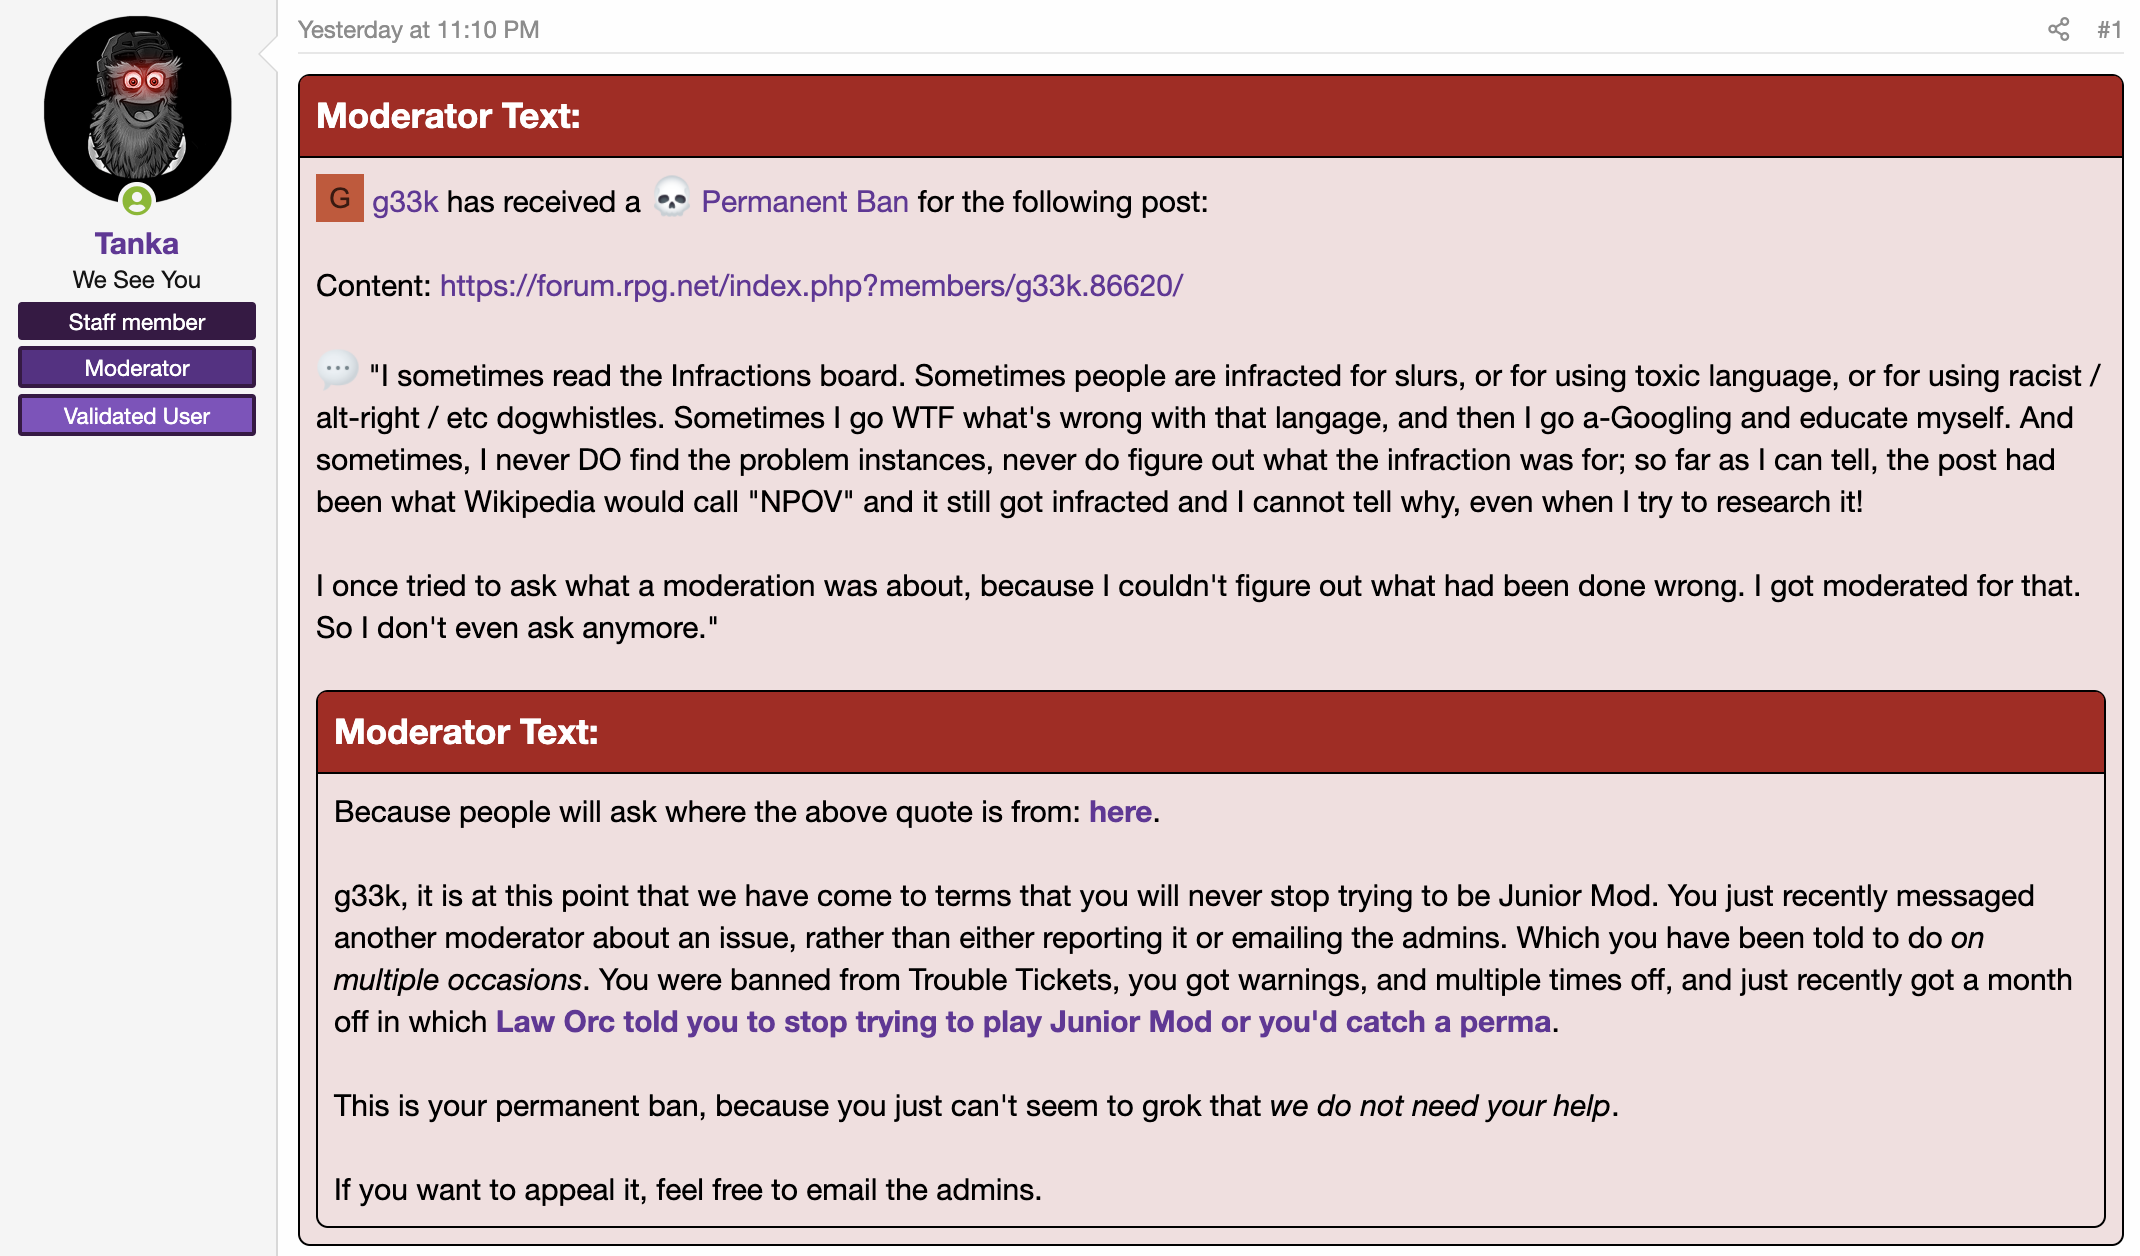2140x1256 pixels.
Task: Click the Staff member banner
Action: coord(137,322)
